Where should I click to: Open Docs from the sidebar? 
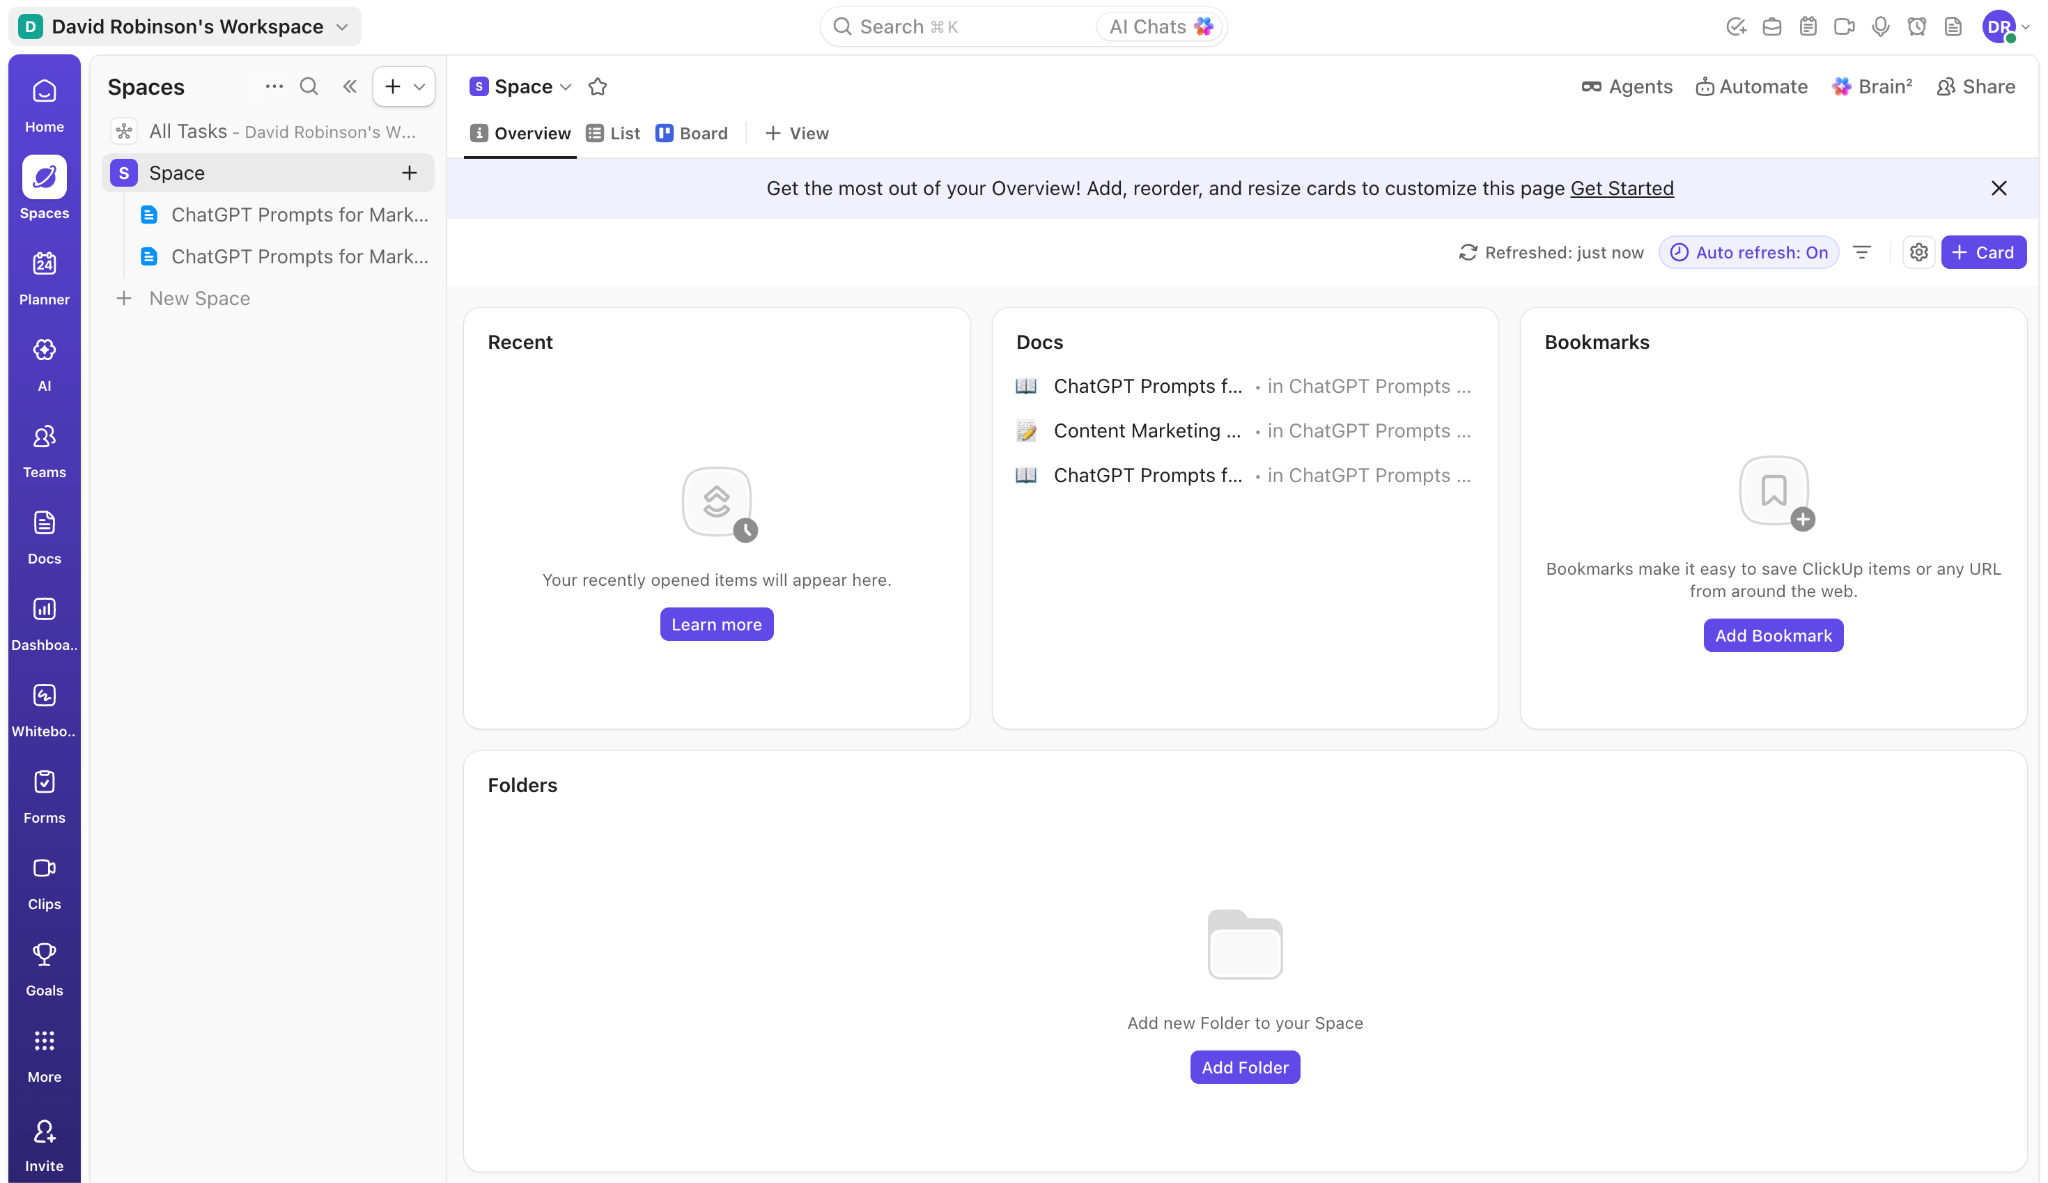pos(44,538)
